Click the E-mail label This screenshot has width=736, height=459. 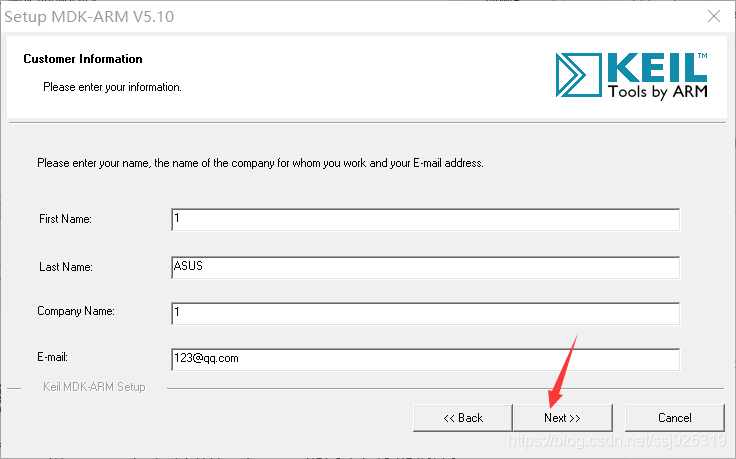click(53, 357)
